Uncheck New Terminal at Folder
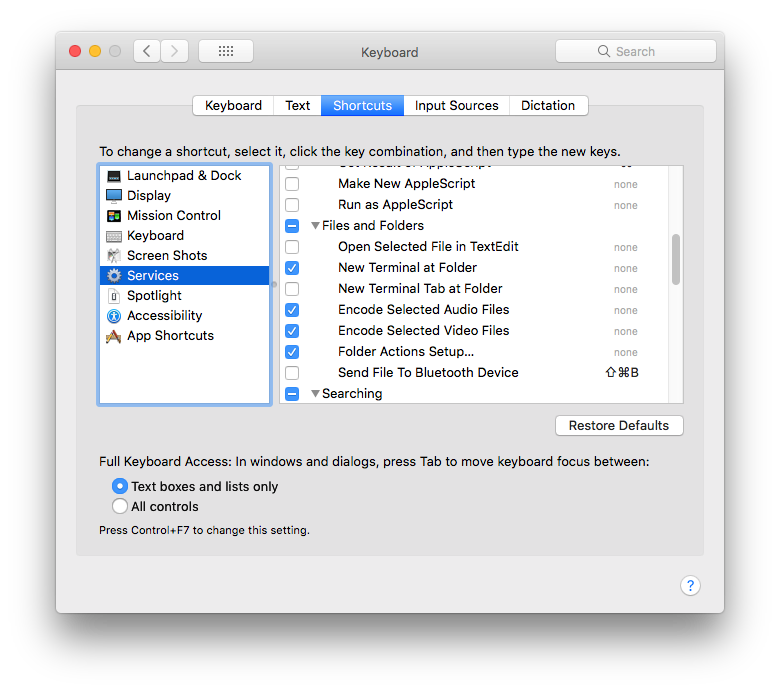 click(x=292, y=268)
